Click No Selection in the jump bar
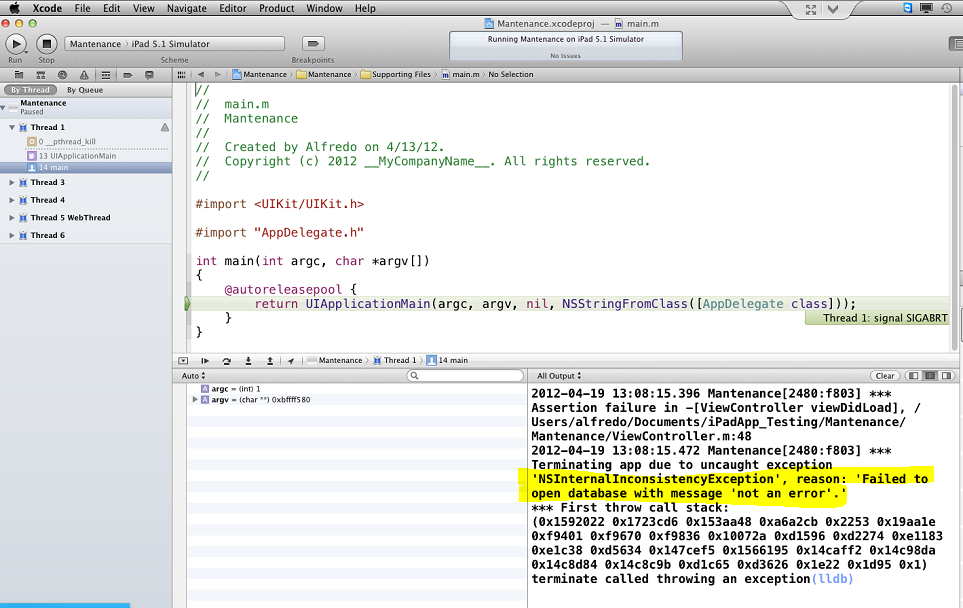Viewport: 963px width, 608px height. 511,74
